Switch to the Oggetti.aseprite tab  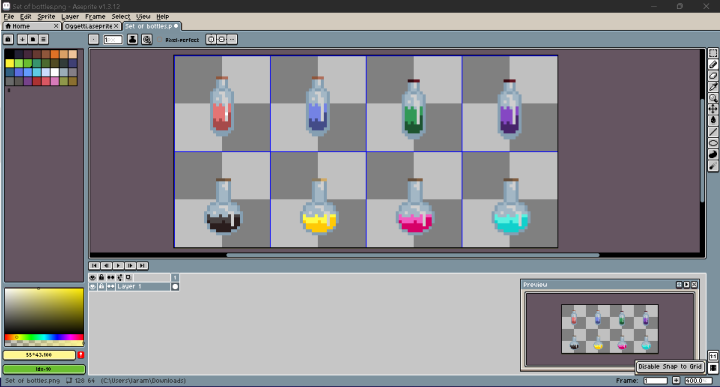pos(88,26)
